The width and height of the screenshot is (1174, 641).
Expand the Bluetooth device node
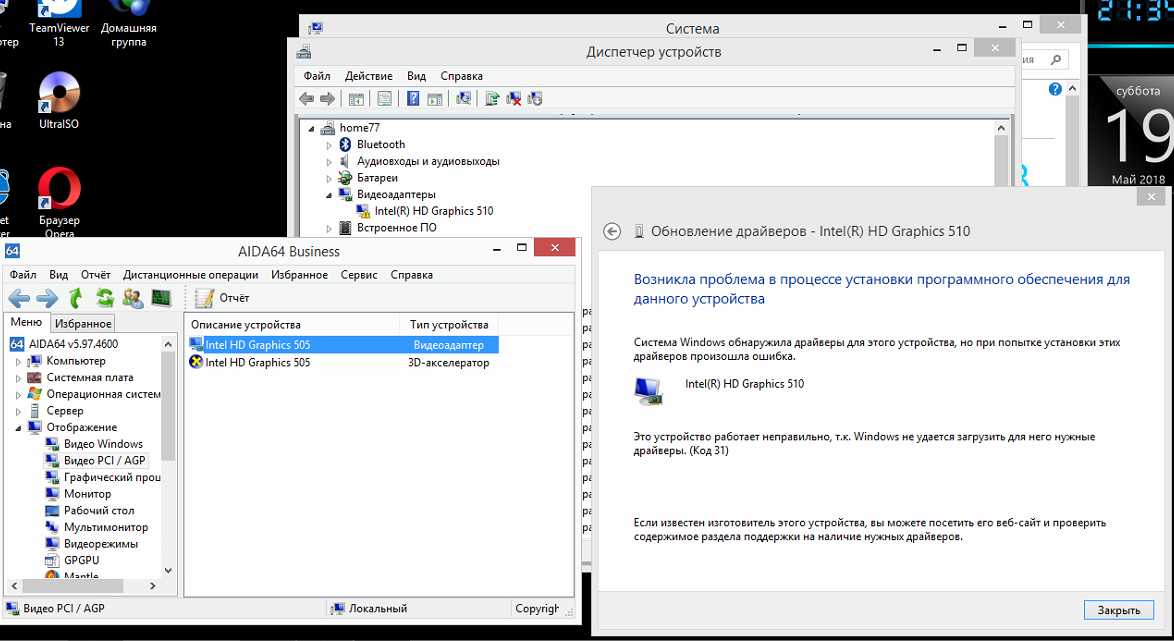click(329, 145)
